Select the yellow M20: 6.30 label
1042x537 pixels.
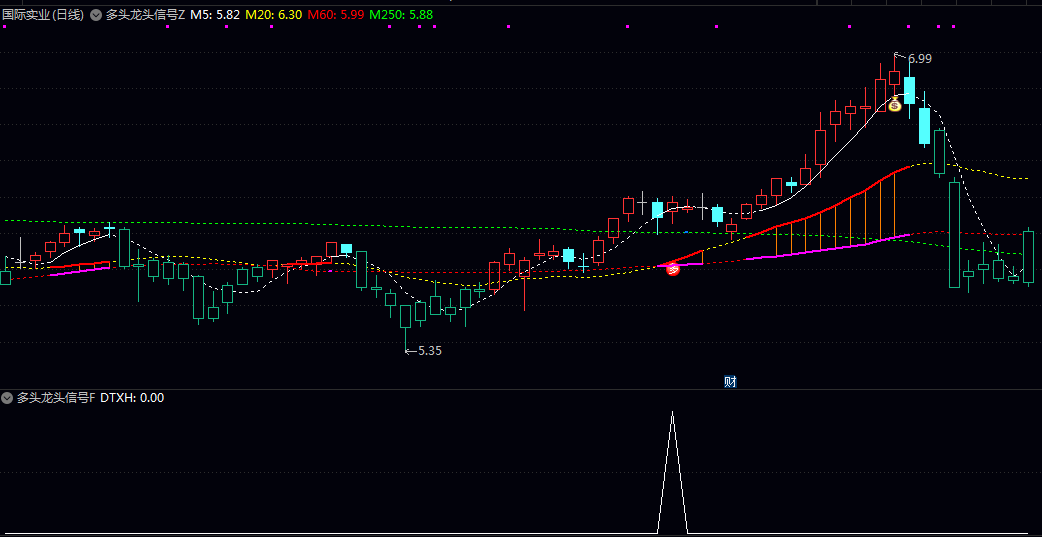[274, 16]
